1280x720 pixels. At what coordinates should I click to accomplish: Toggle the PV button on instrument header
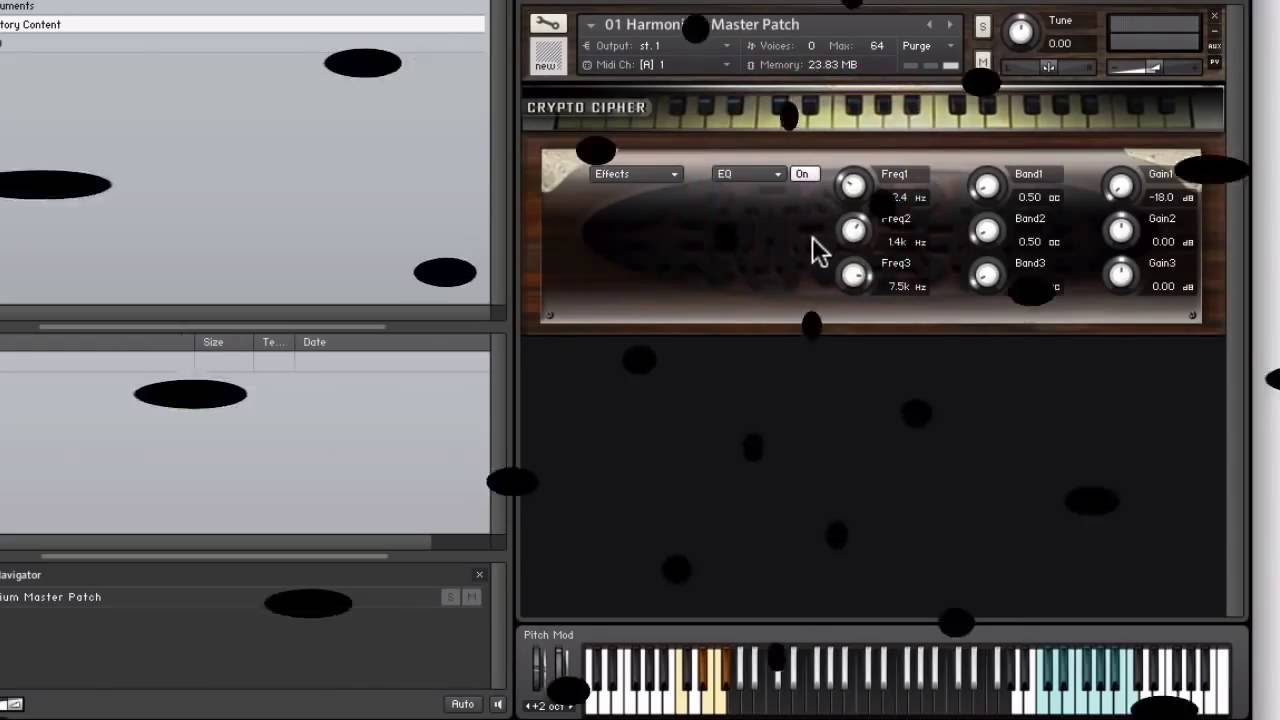pyautogui.click(x=1214, y=62)
